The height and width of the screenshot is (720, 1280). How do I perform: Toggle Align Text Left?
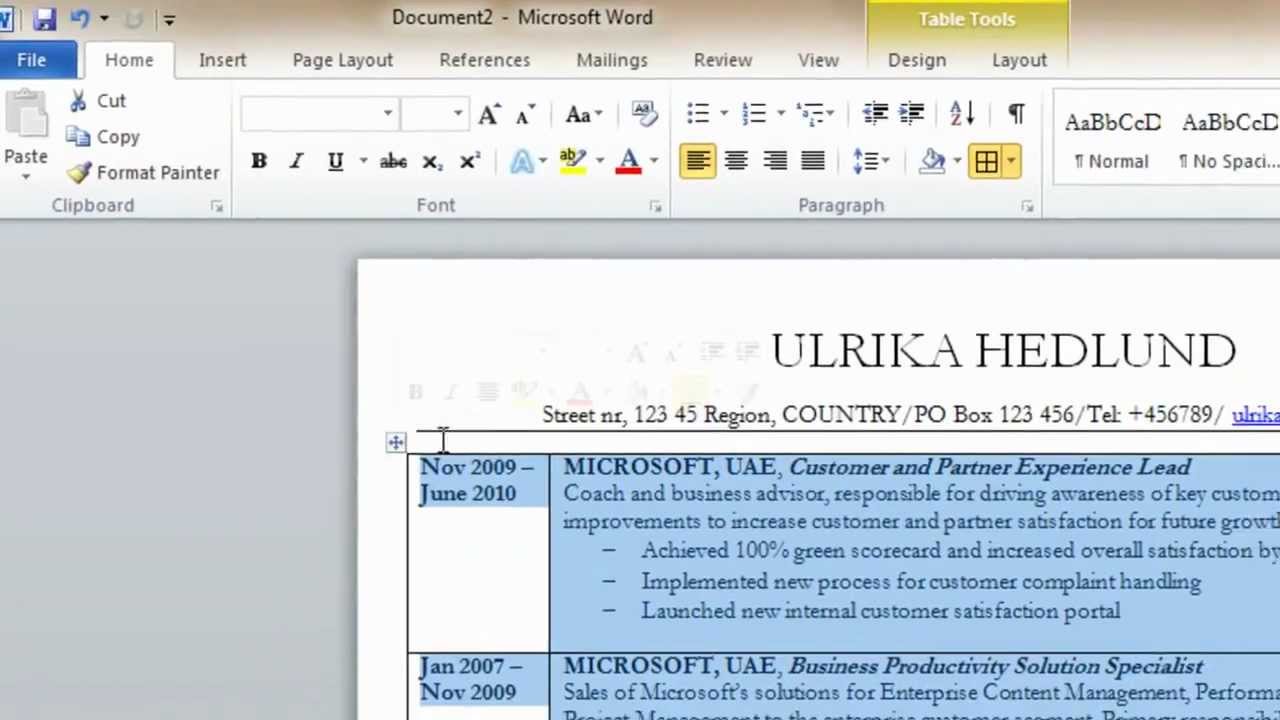tap(697, 161)
